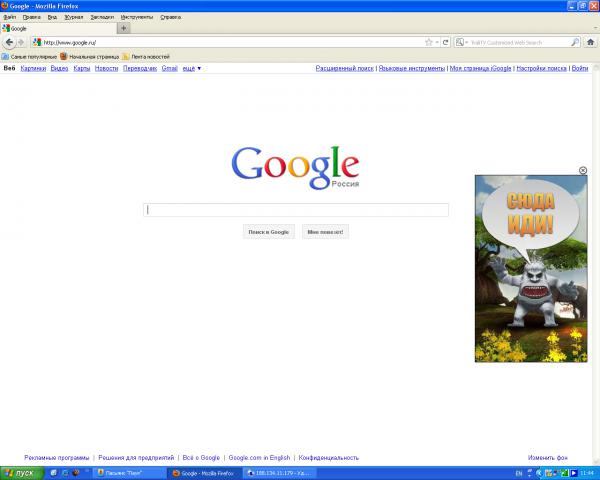Open the search engine selector dropdown
Viewport: 600px width, 480px height.
462,42
